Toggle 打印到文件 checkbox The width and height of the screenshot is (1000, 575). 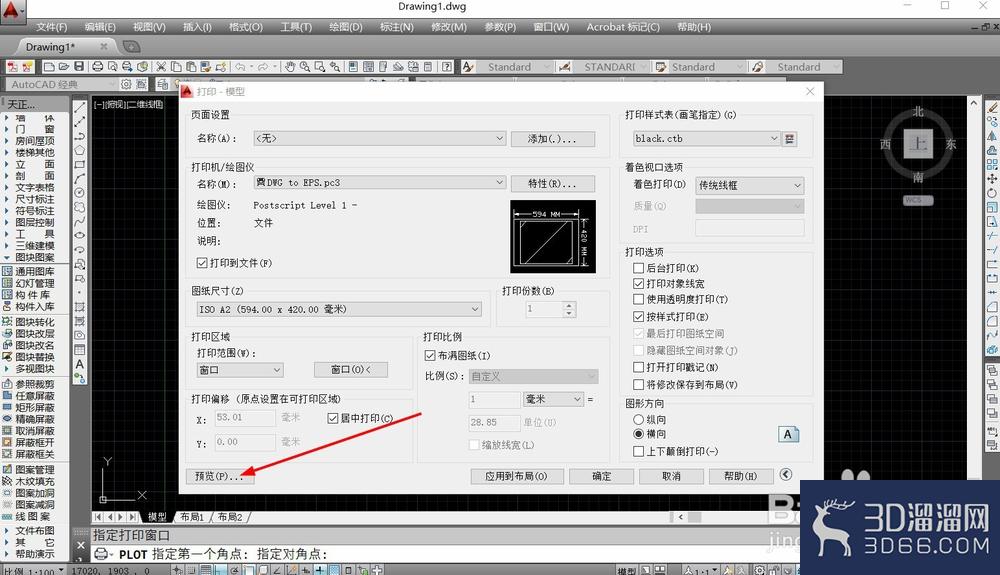click(202, 263)
